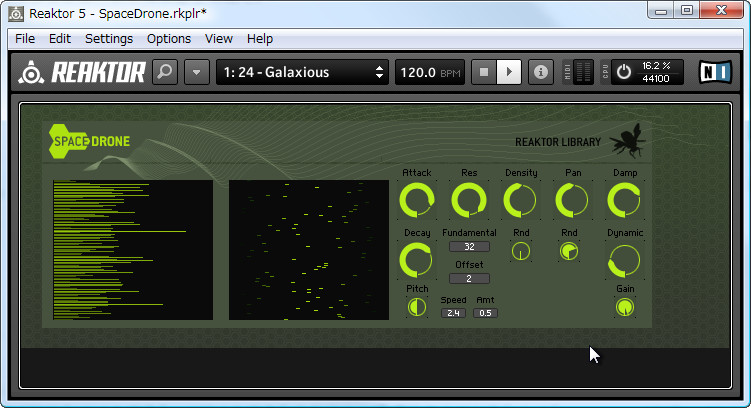The width and height of the screenshot is (751, 408).
Task: Click the Pan knob
Action: click(572, 200)
